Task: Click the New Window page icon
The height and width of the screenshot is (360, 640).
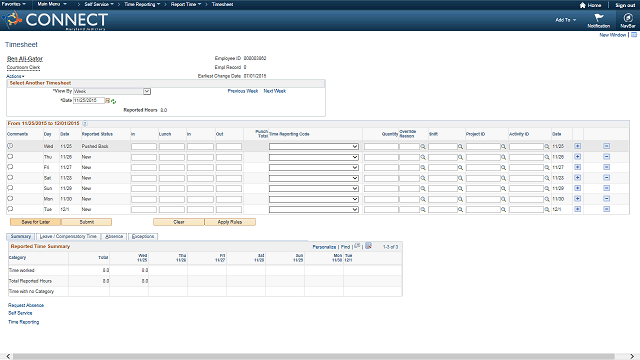Action: pos(634,35)
